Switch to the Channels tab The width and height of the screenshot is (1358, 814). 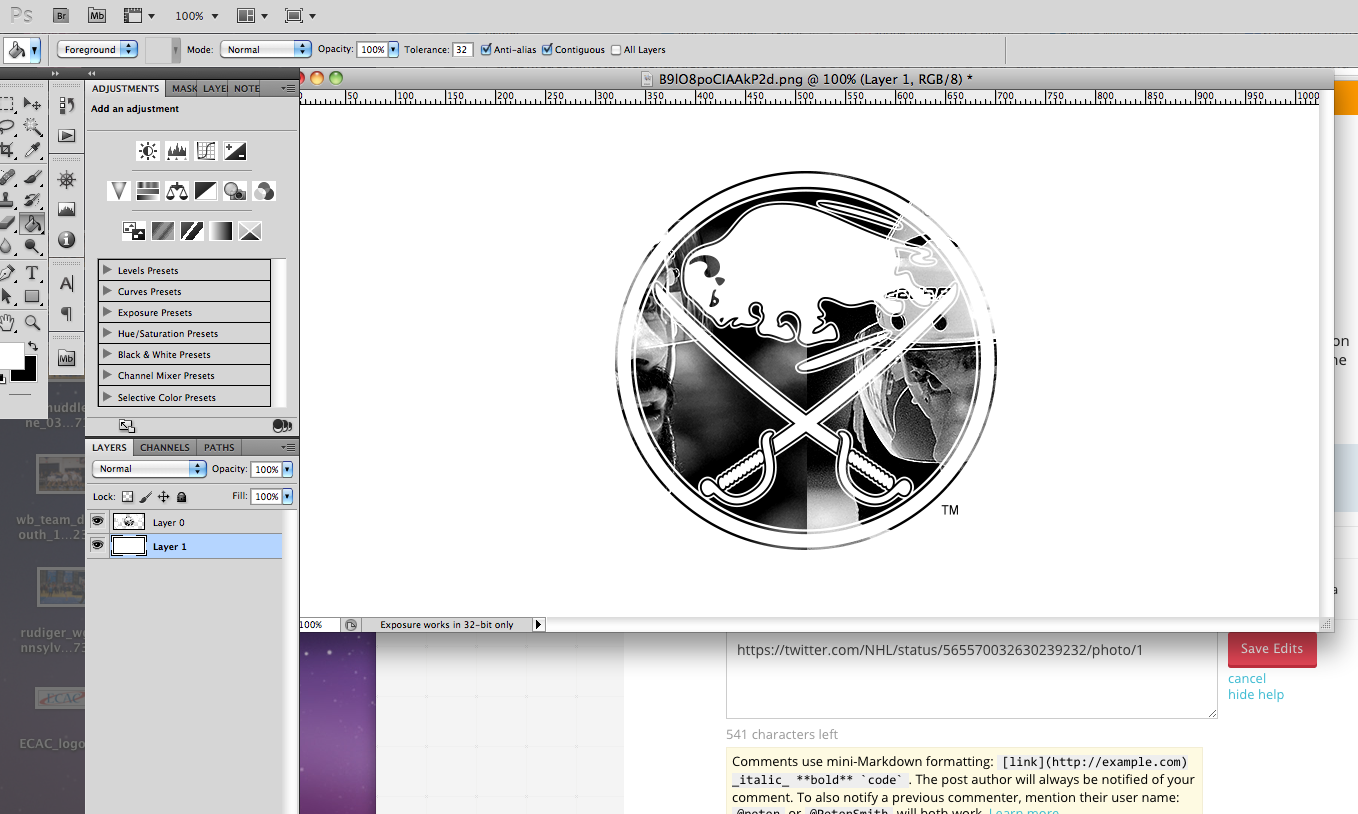click(165, 447)
